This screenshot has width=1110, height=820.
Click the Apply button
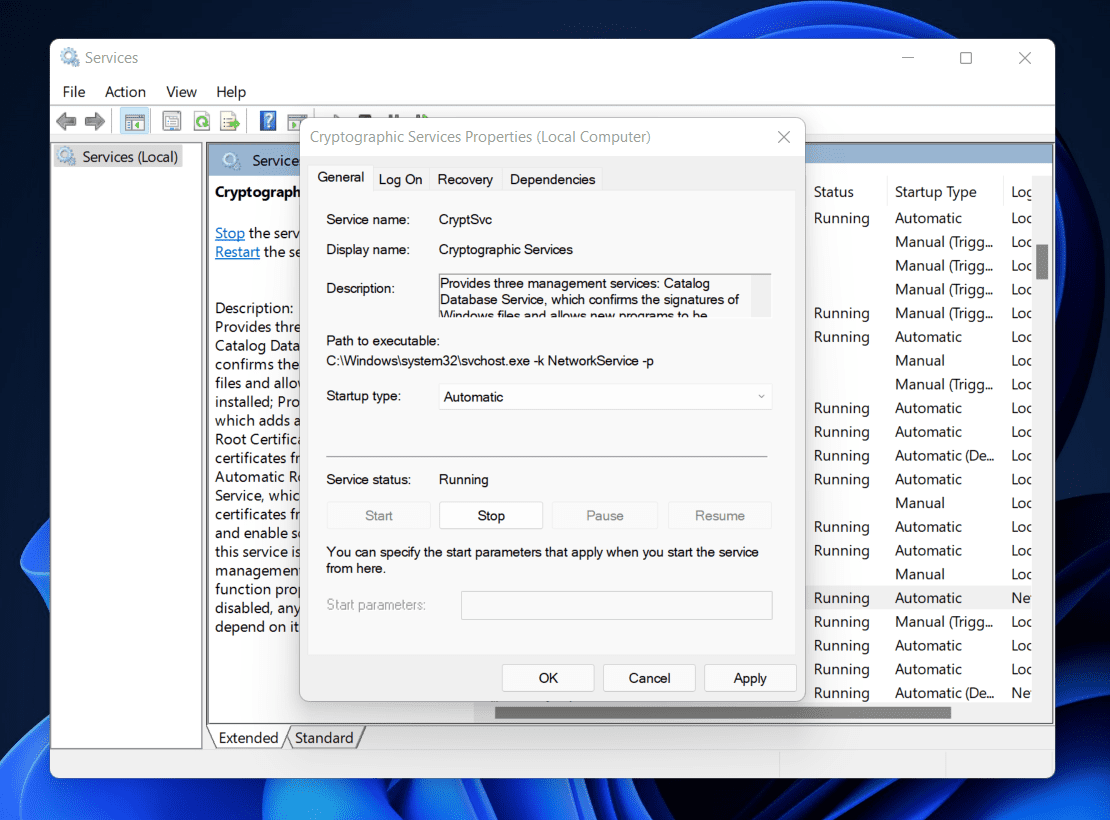(x=750, y=678)
